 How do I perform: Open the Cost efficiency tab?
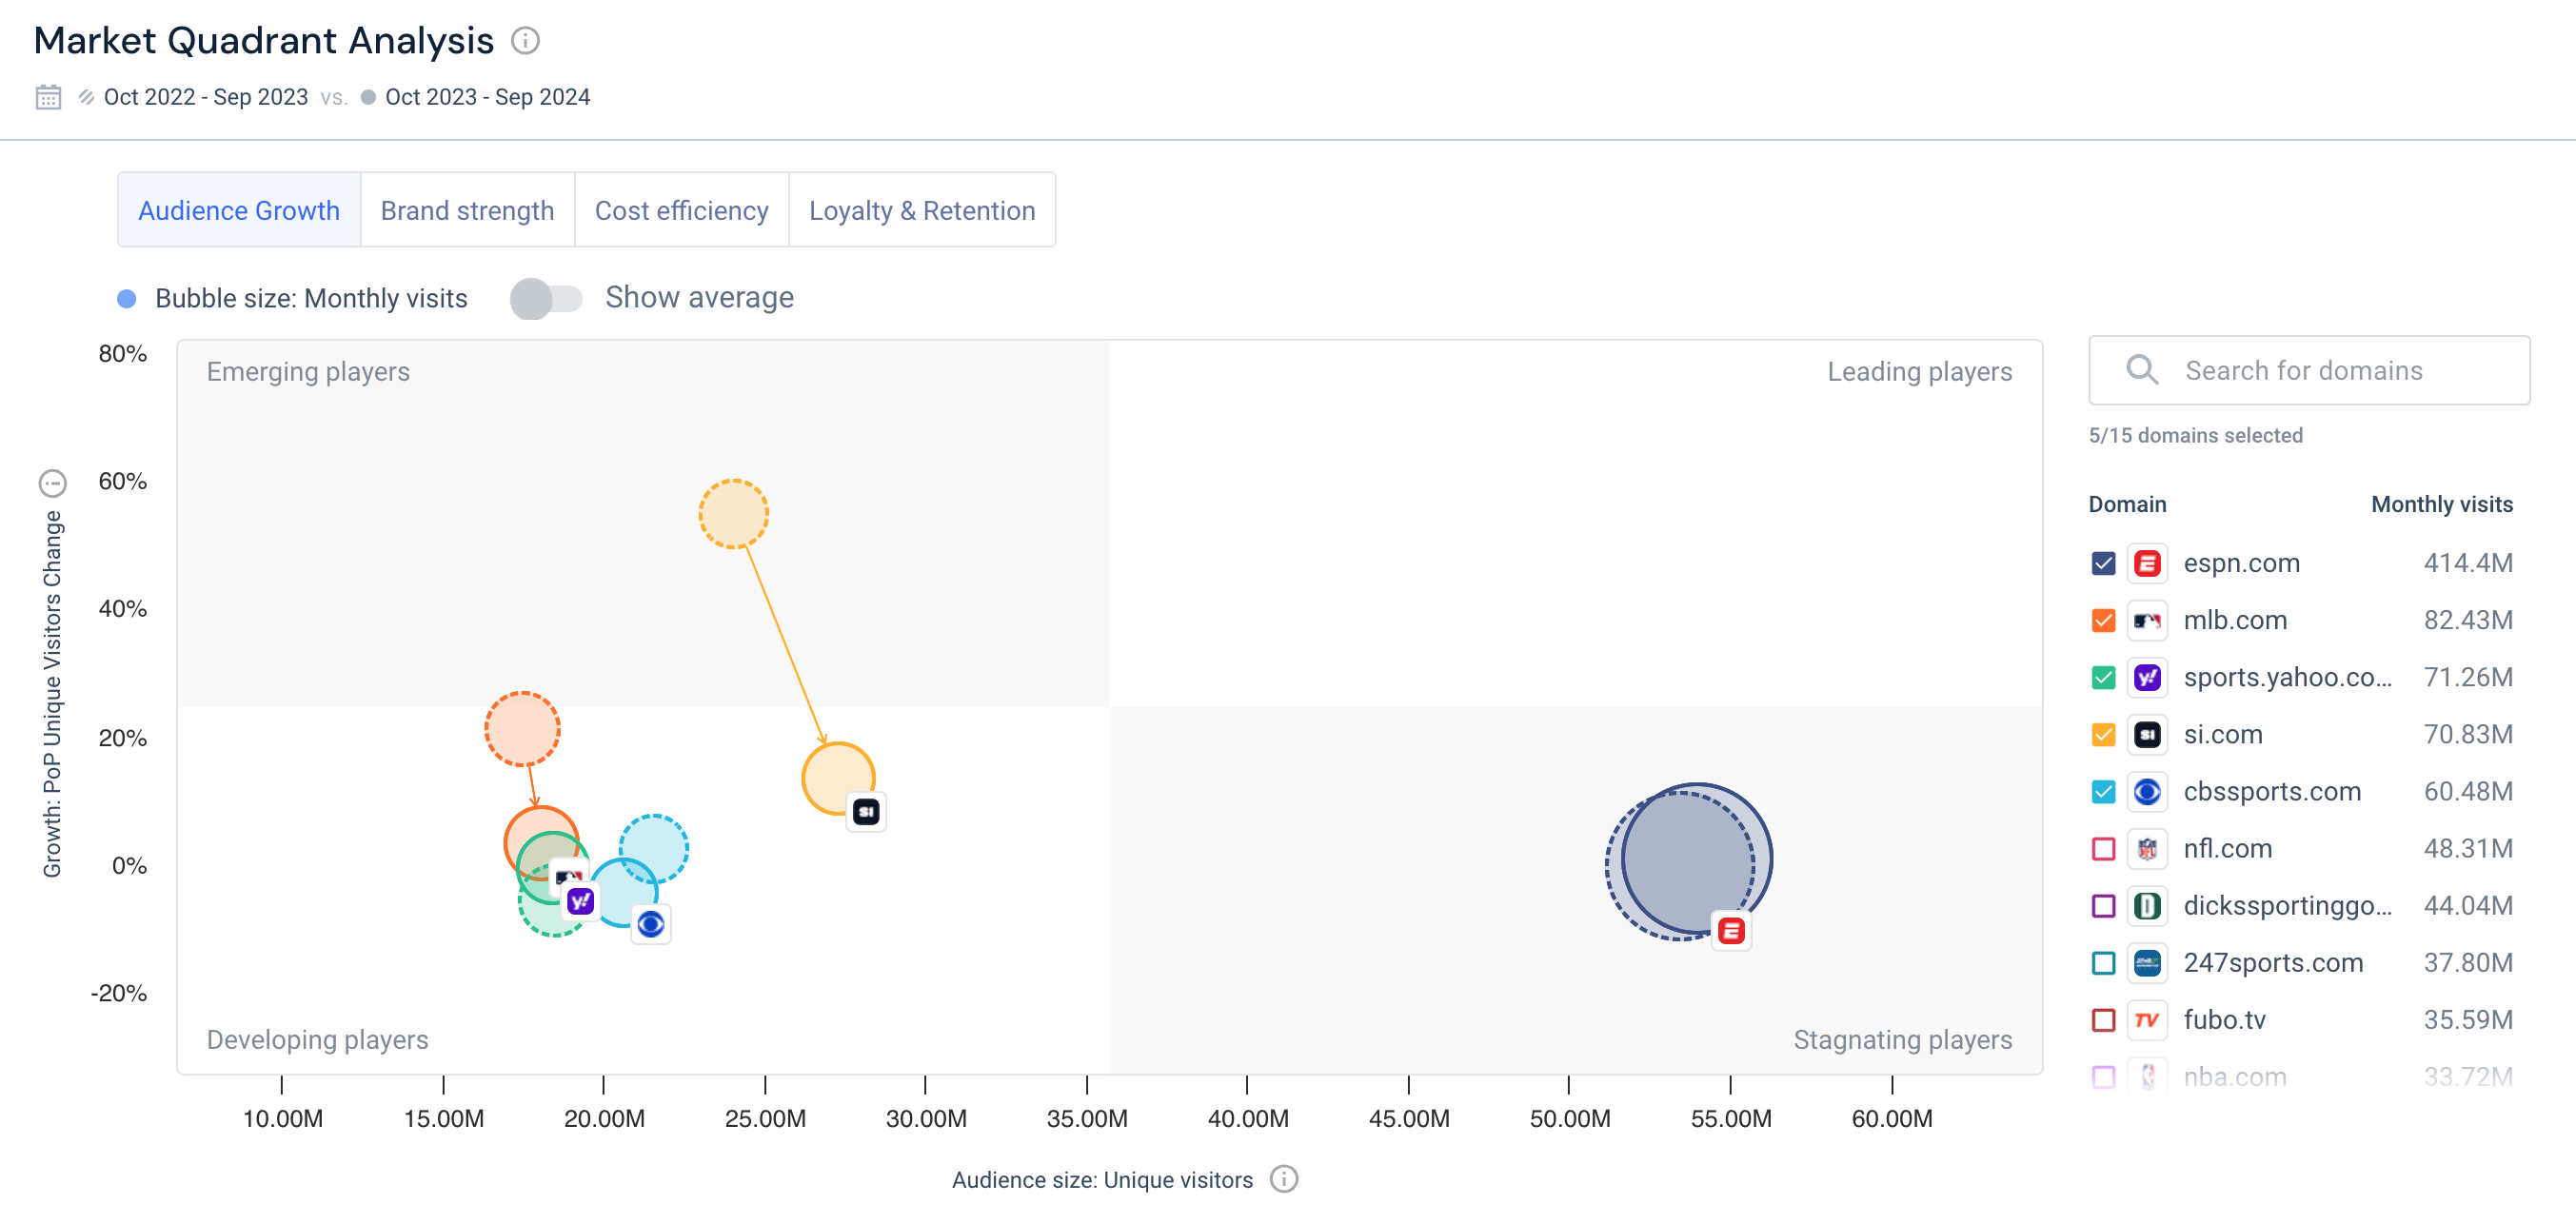point(681,210)
